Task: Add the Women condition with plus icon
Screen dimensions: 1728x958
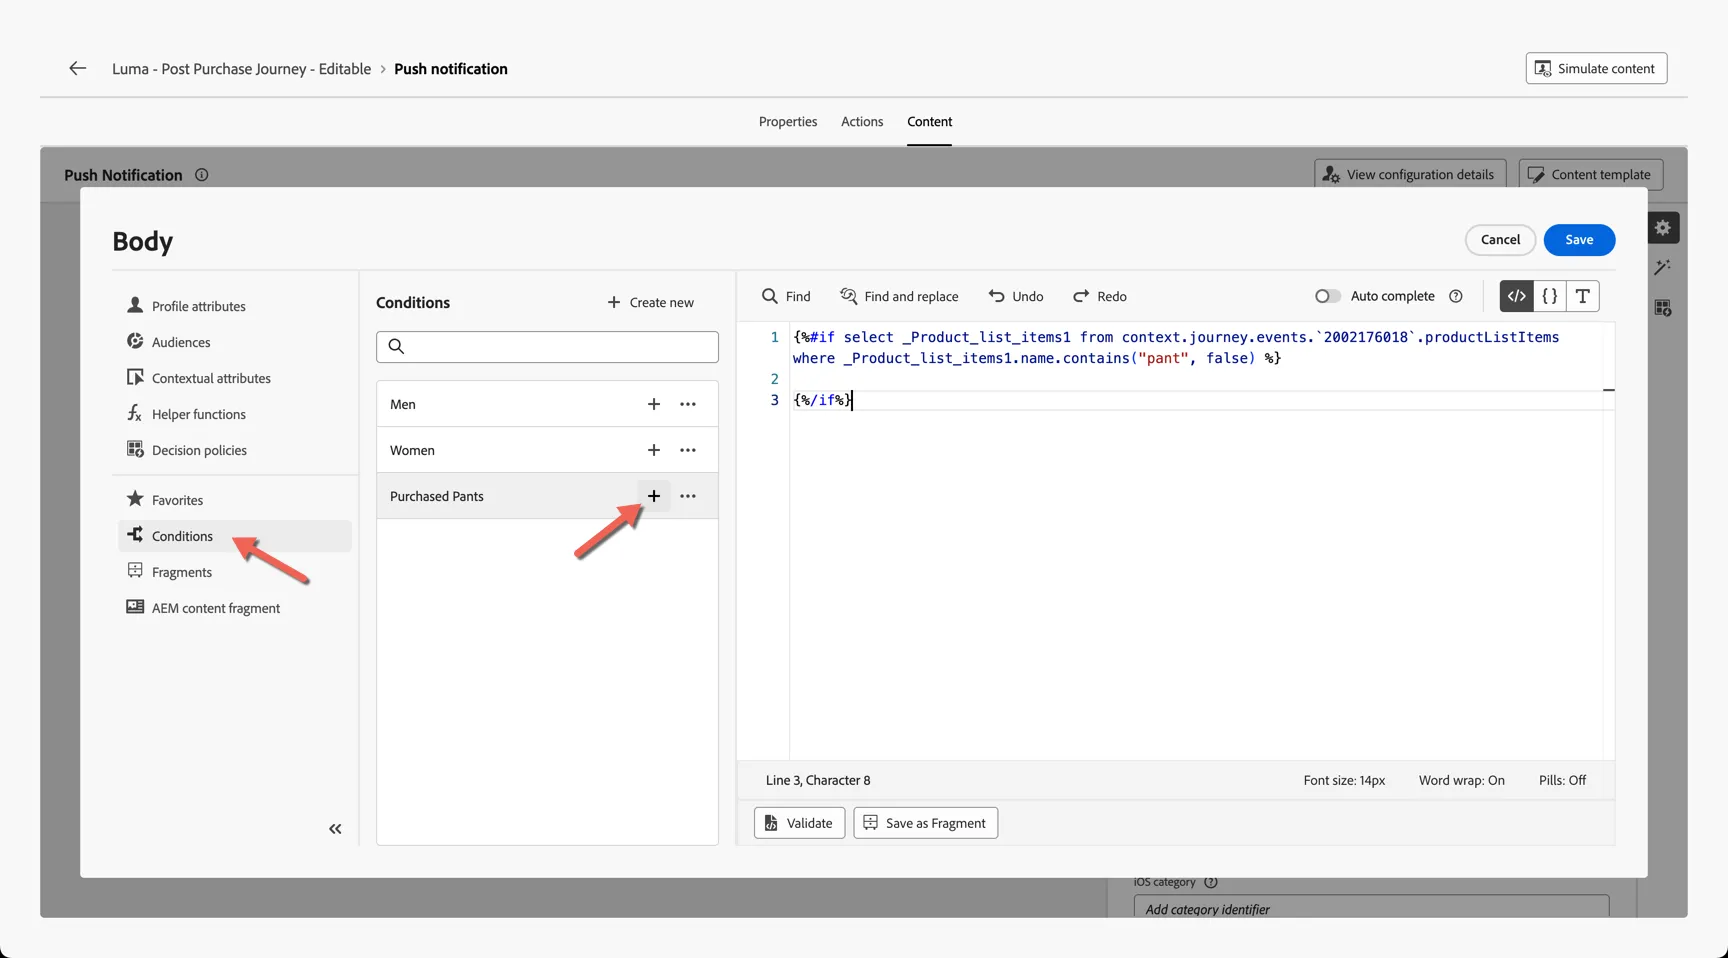Action: coord(654,450)
